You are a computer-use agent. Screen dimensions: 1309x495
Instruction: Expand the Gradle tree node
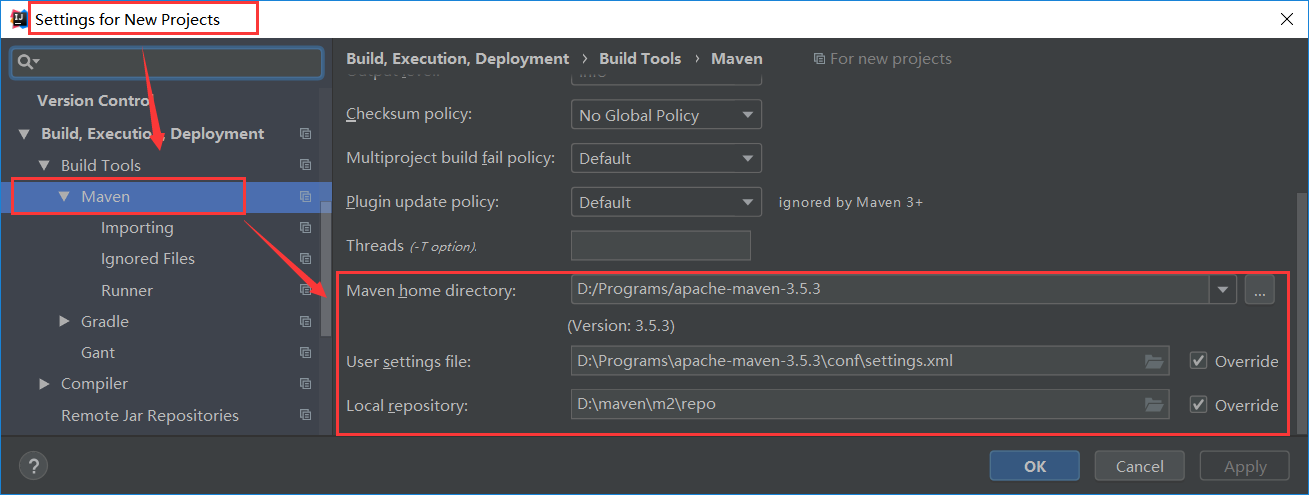[65, 321]
